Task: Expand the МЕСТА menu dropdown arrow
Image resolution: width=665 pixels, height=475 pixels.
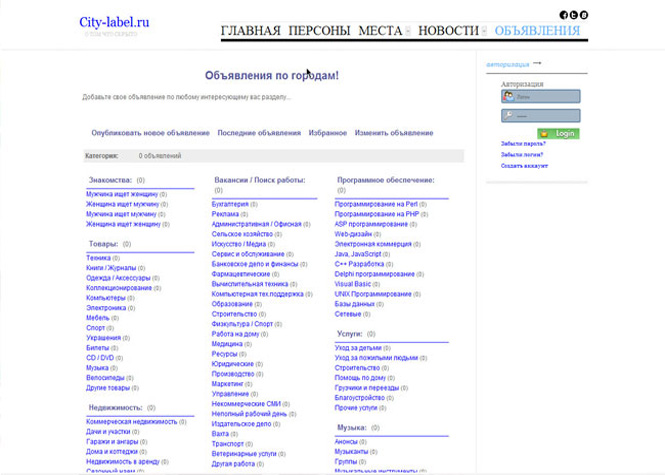Action: 408,32
